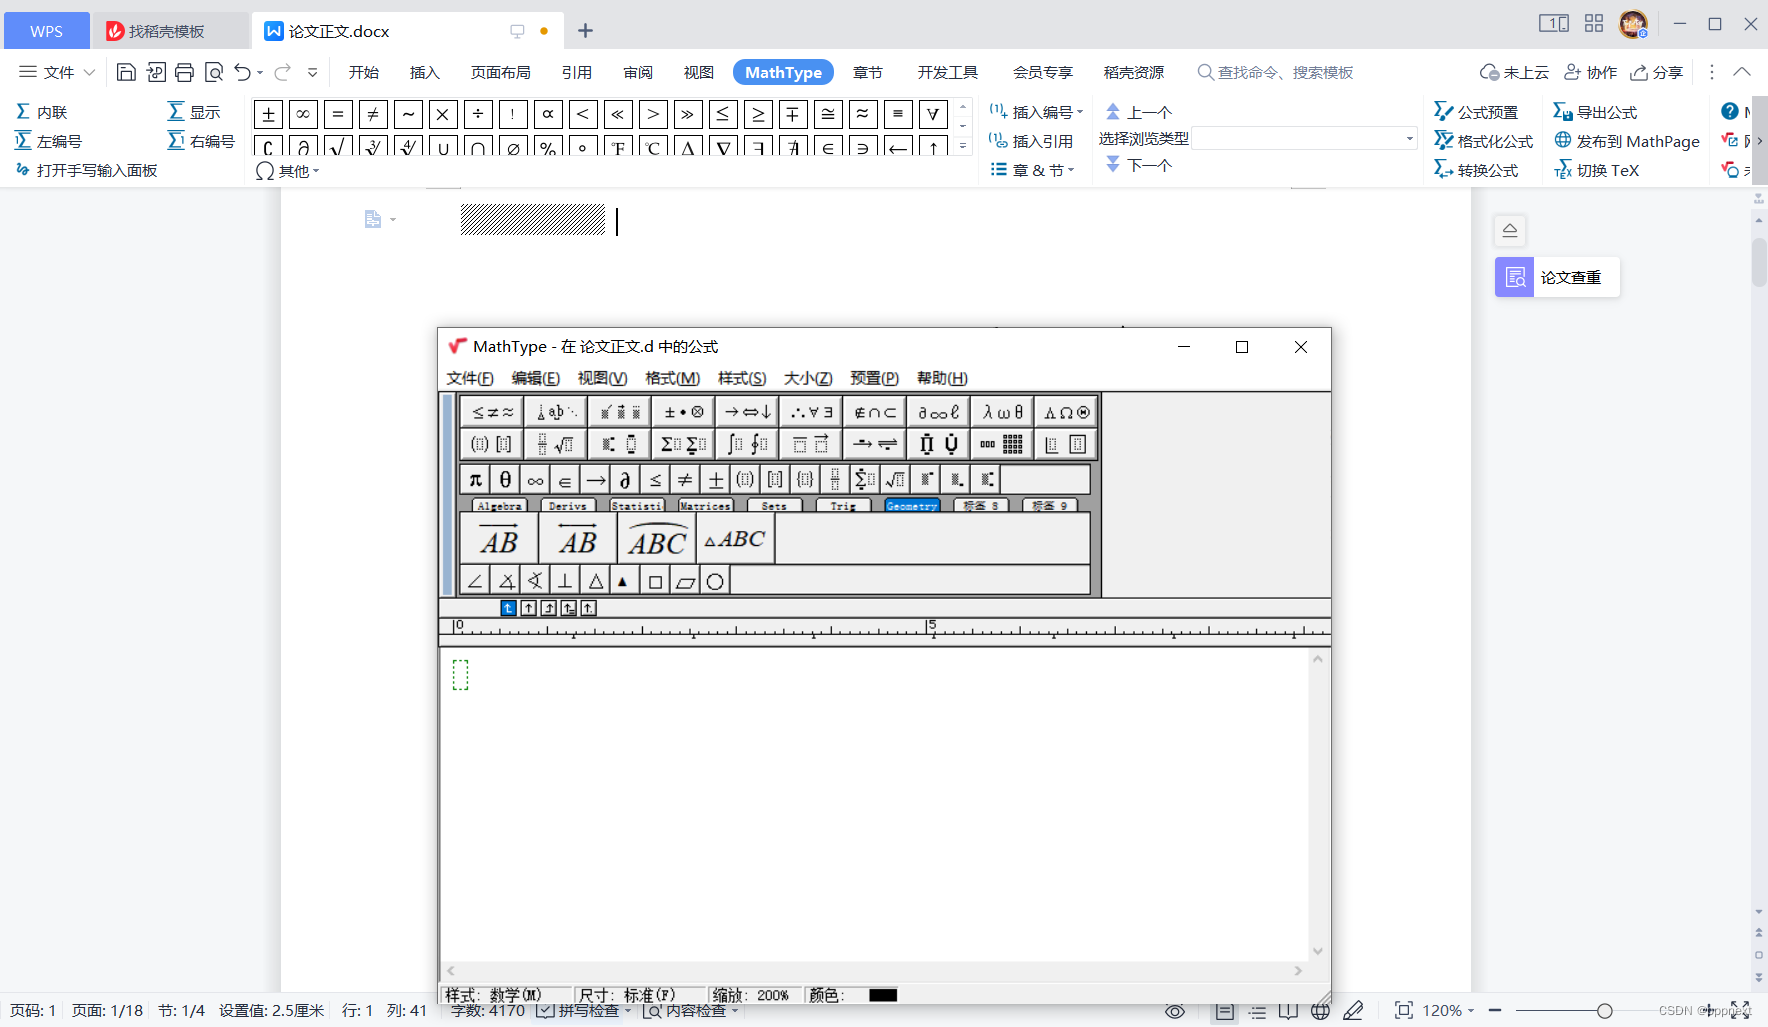Insert the not-equal symbol from WPS ribbon
The height and width of the screenshot is (1027, 1768).
[373, 114]
